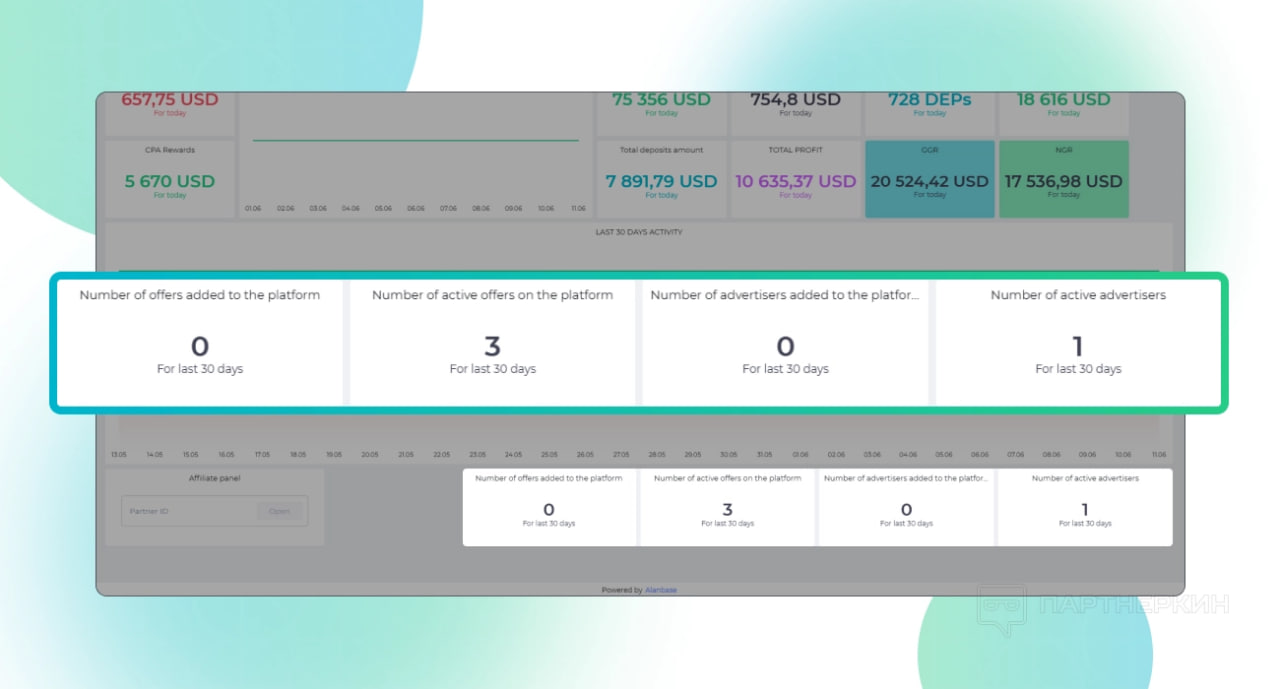The image size is (1280, 689).
Task: Select the CPA Rewards card
Action: pyautogui.click(x=170, y=179)
